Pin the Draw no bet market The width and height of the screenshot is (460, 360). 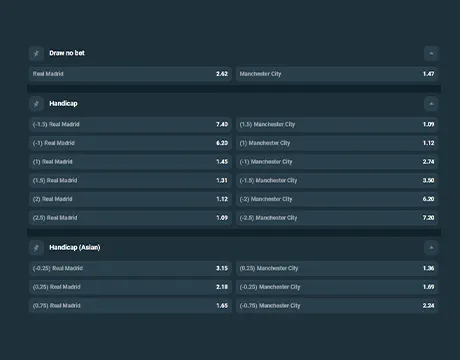[x=36, y=53]
